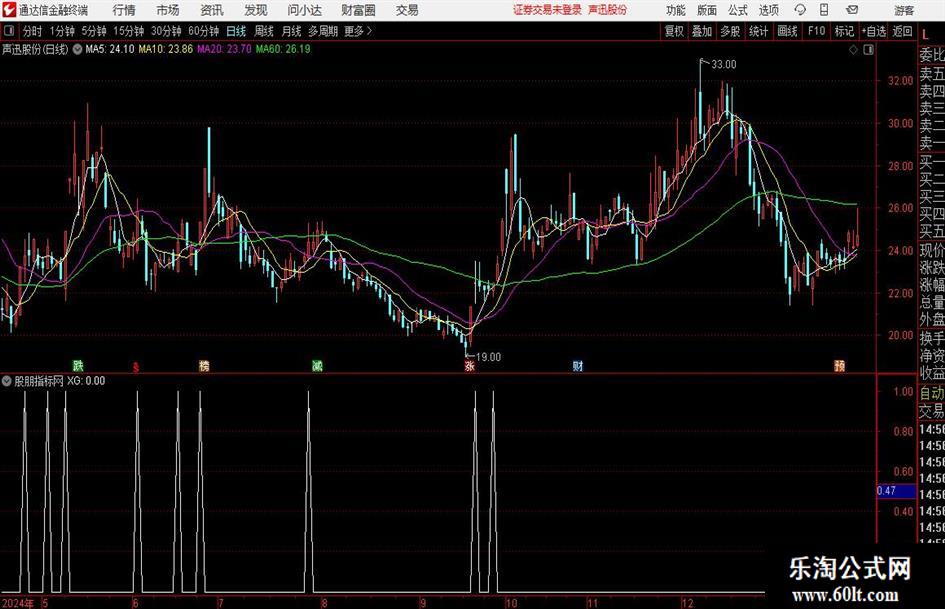This screenshot has height=609, width=945.
Task: Click the 涨 event marker on chart
Action: click(x=469, y=365)
